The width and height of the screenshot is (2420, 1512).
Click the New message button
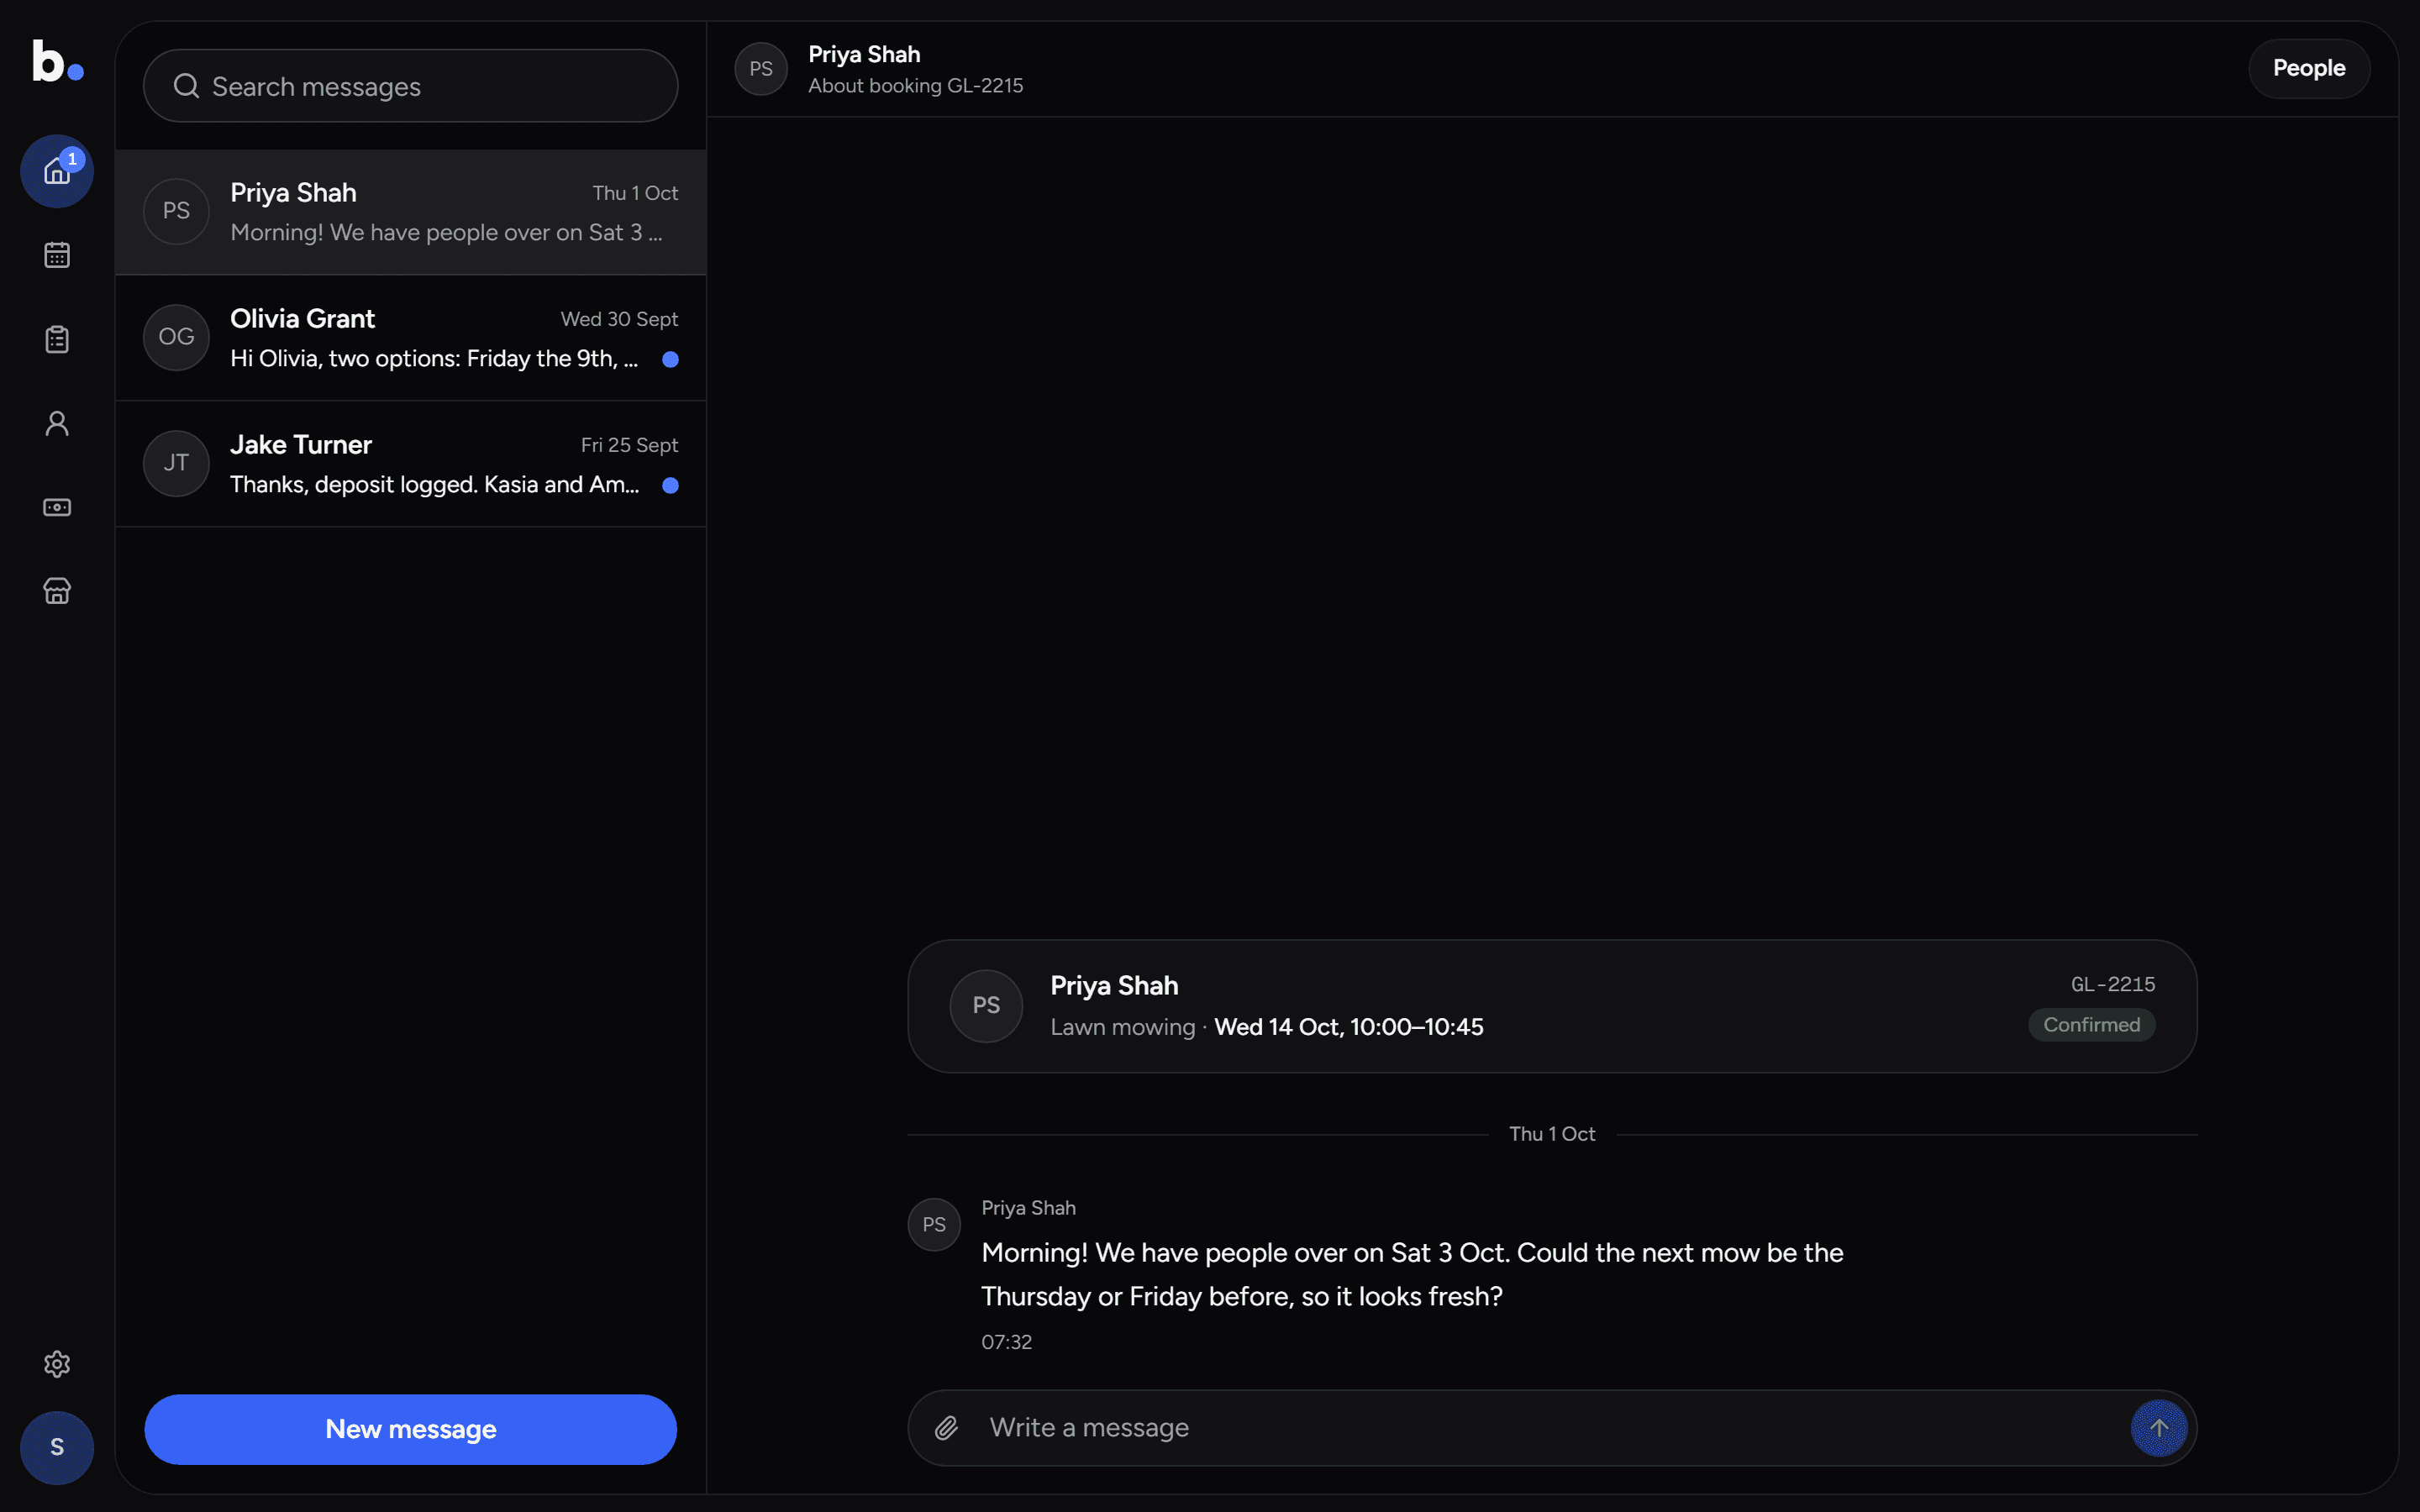[411, 1429]
